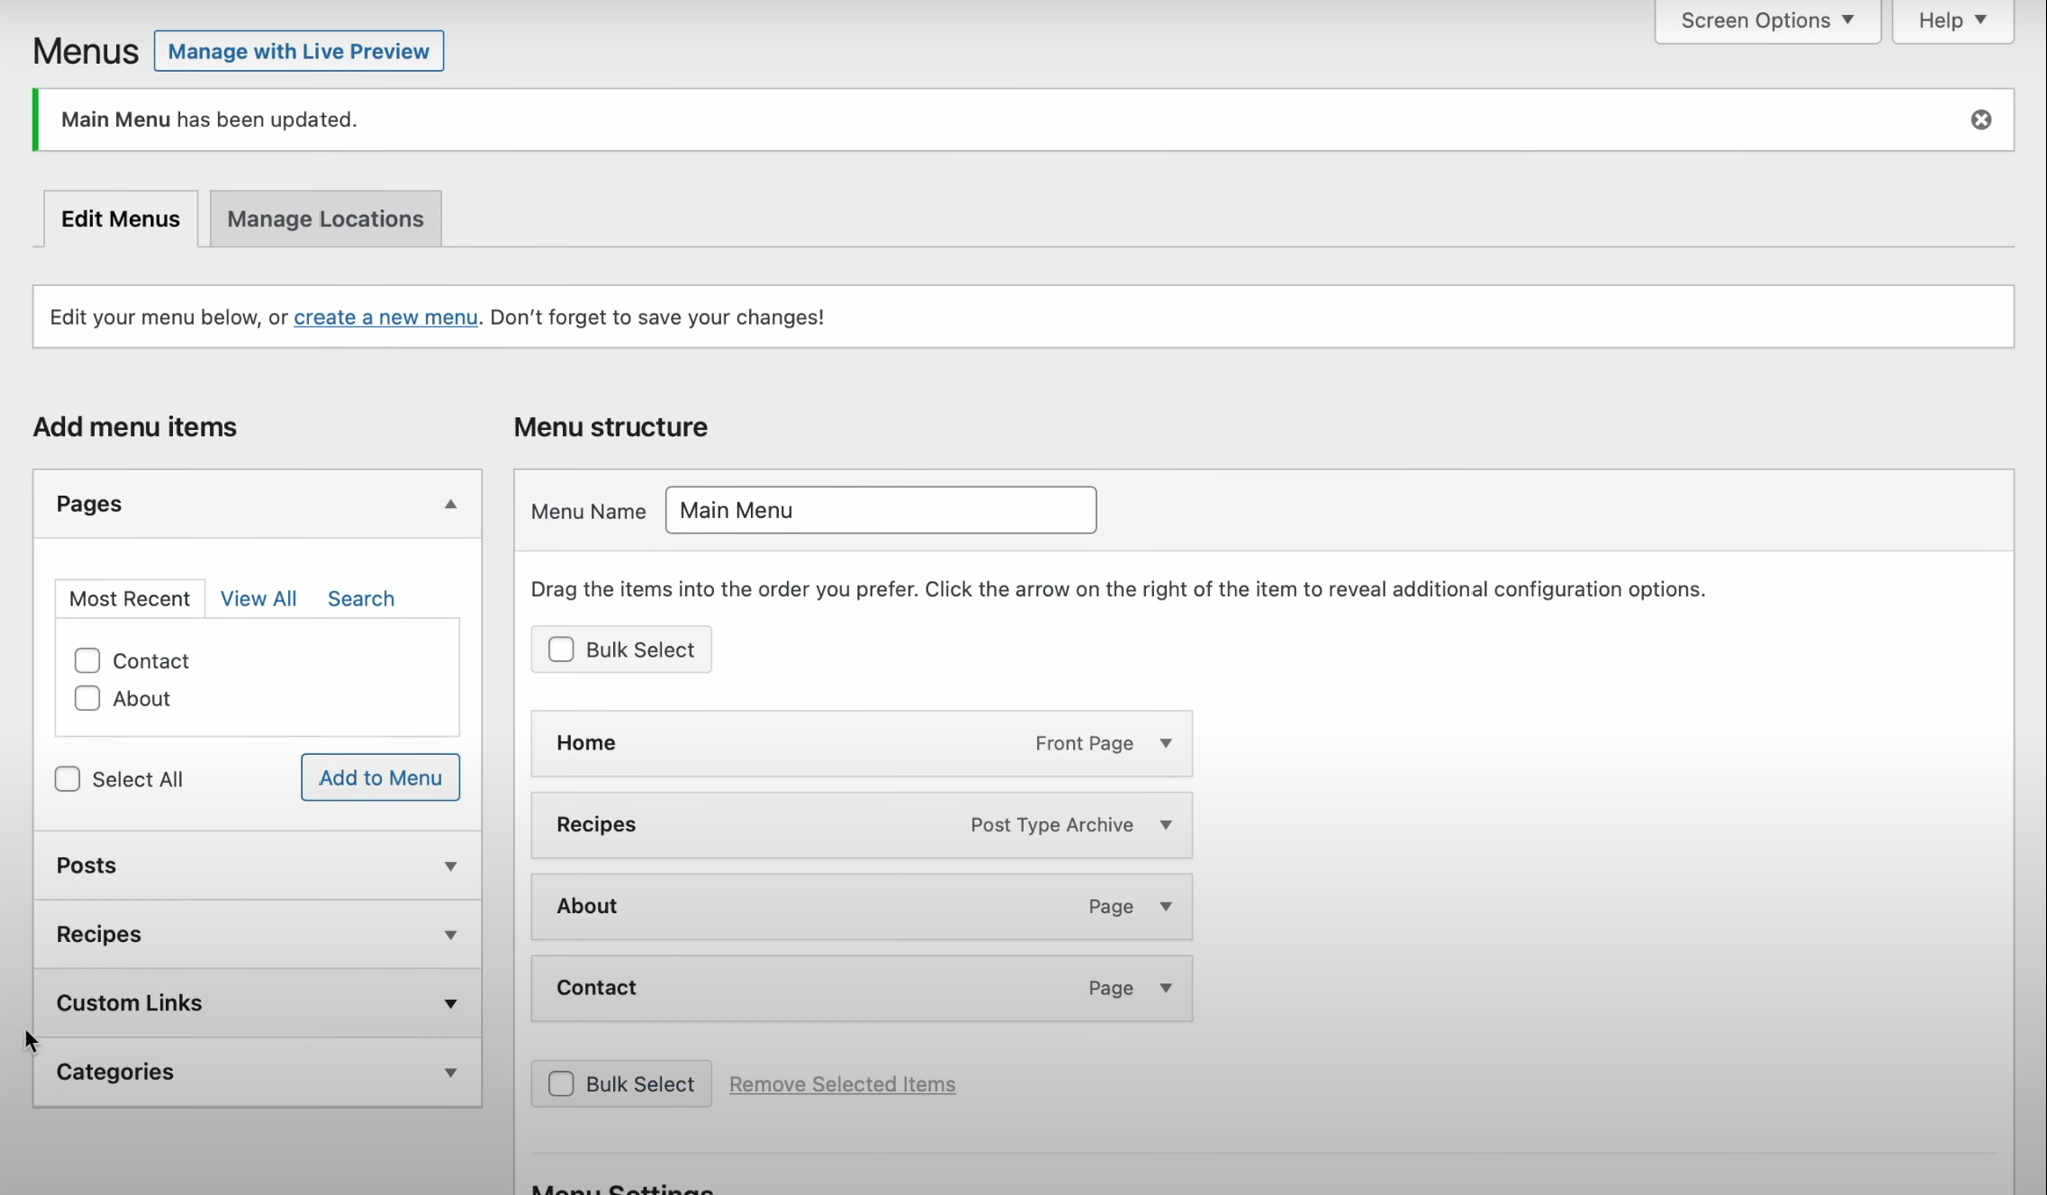Click the Add to Menu button
This screenshot has width=2047, height=1195.
point(380,777)
